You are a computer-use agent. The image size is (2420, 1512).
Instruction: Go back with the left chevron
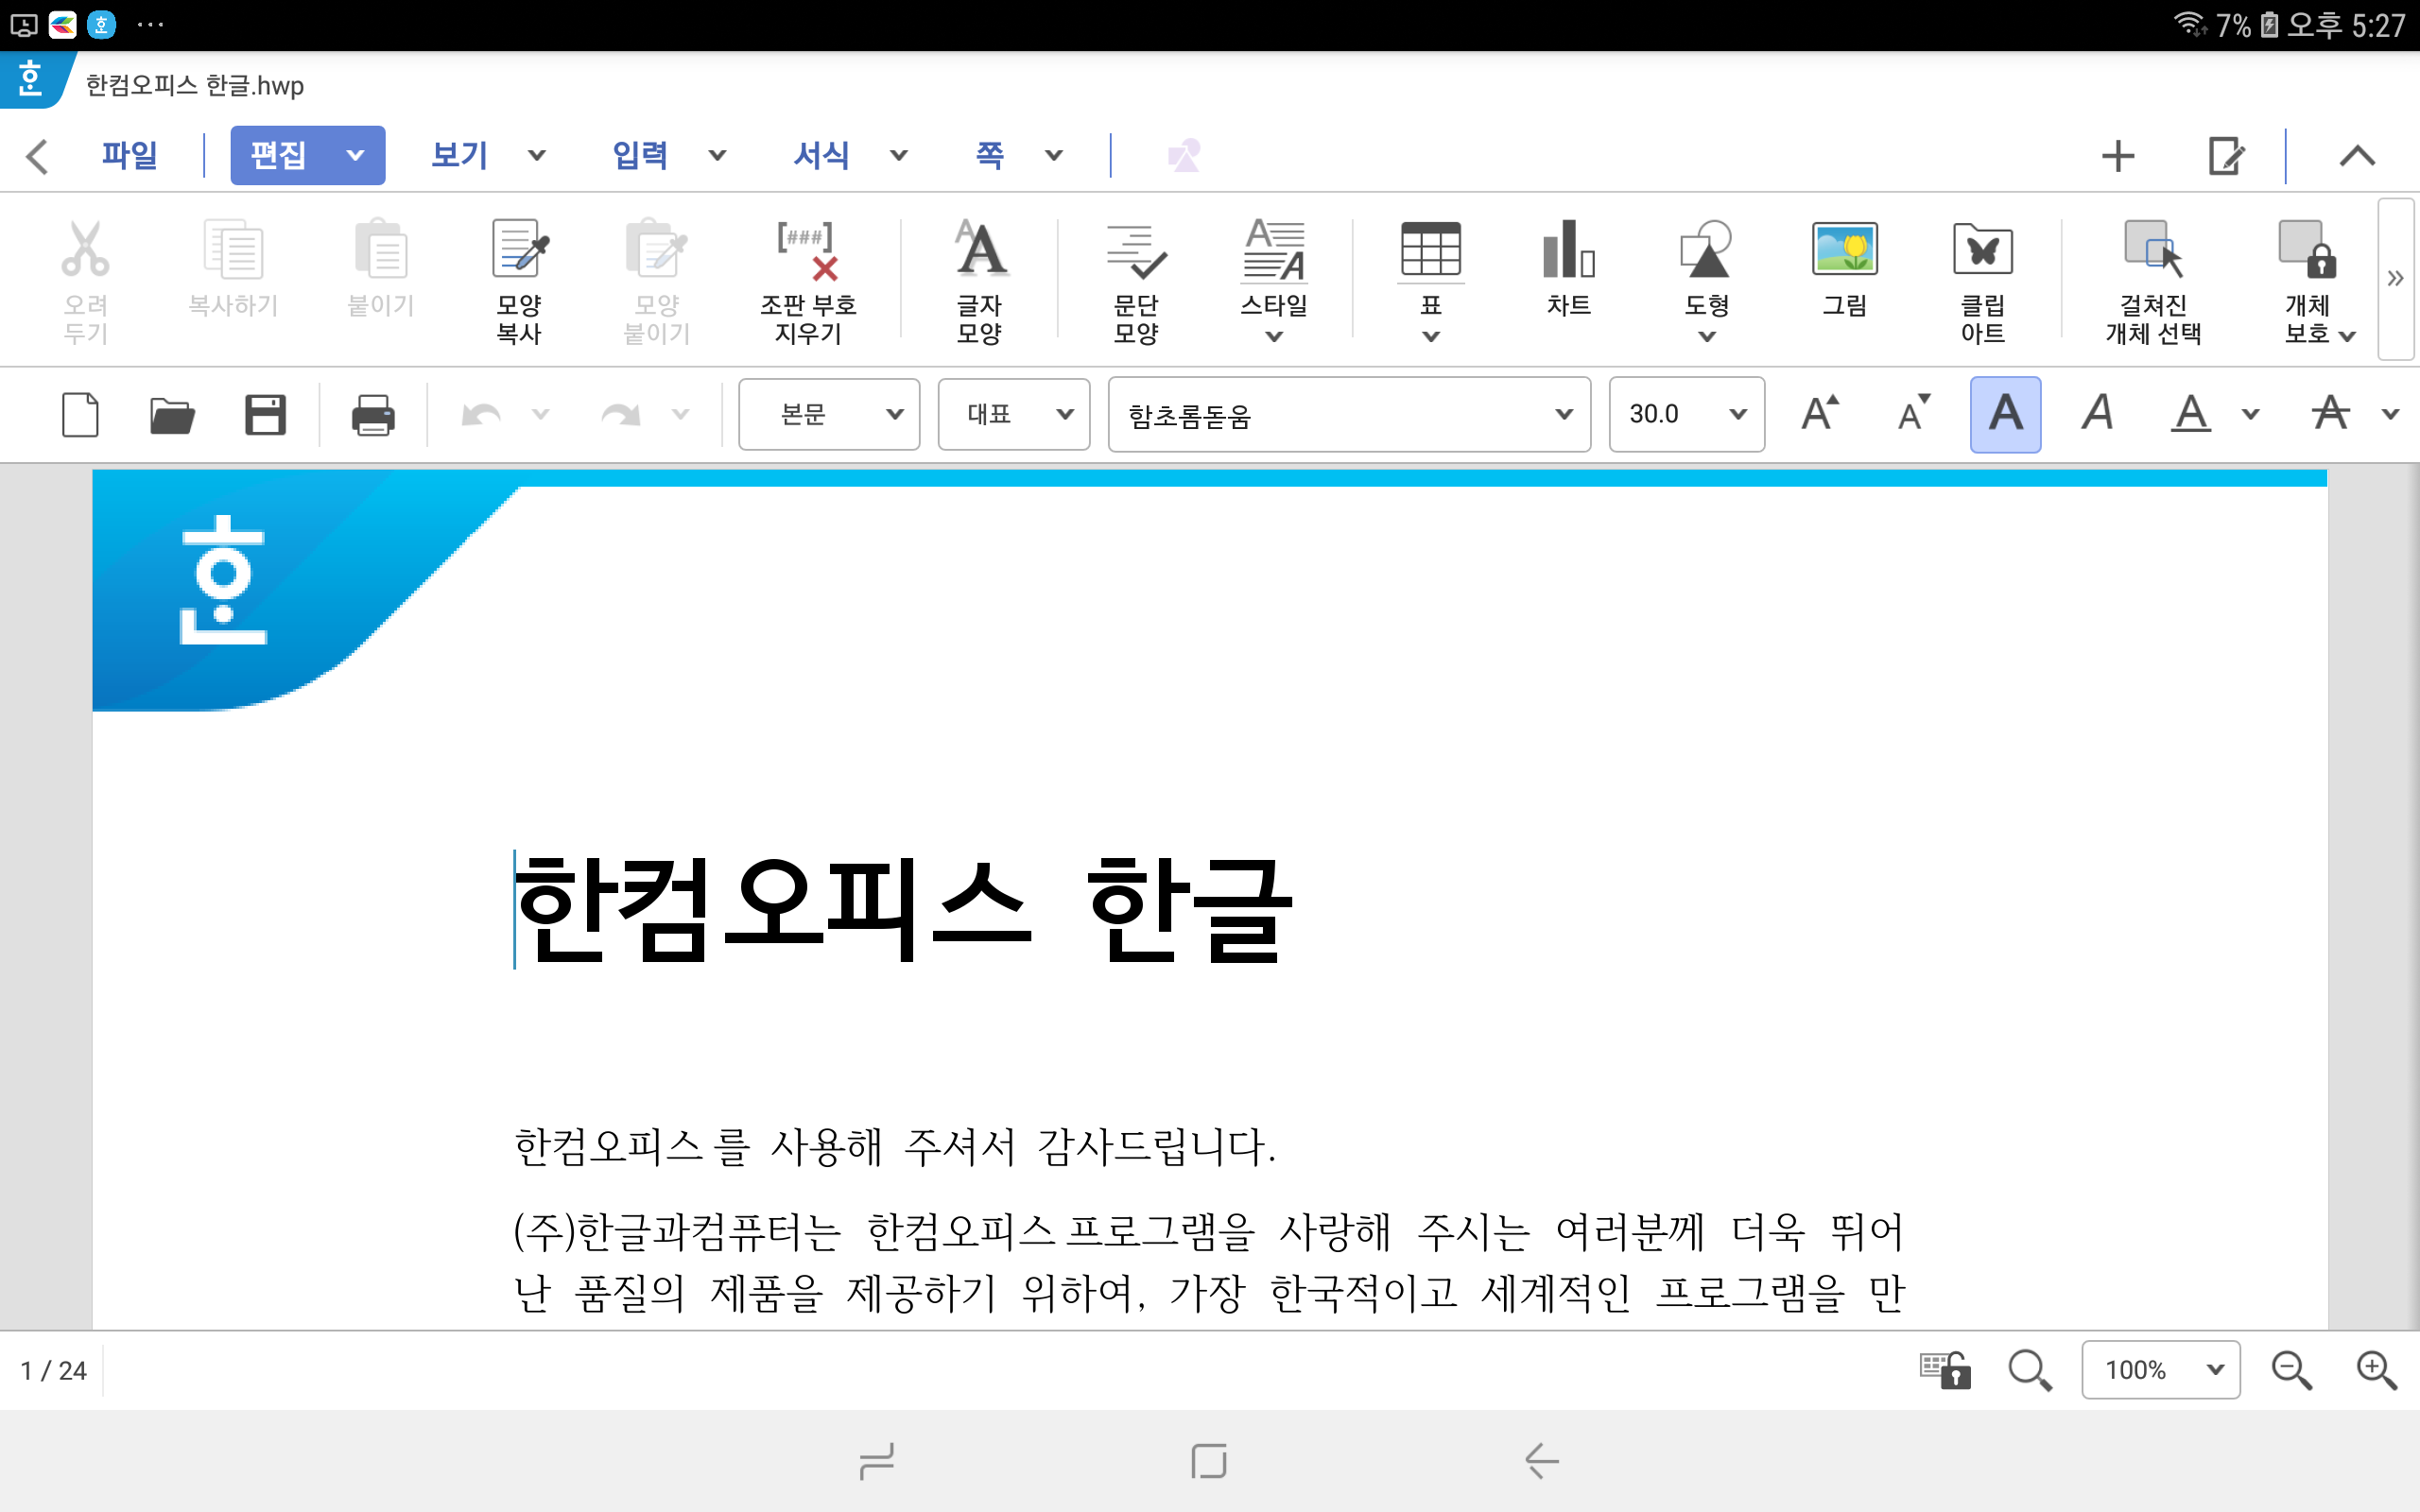coord(37,156)
